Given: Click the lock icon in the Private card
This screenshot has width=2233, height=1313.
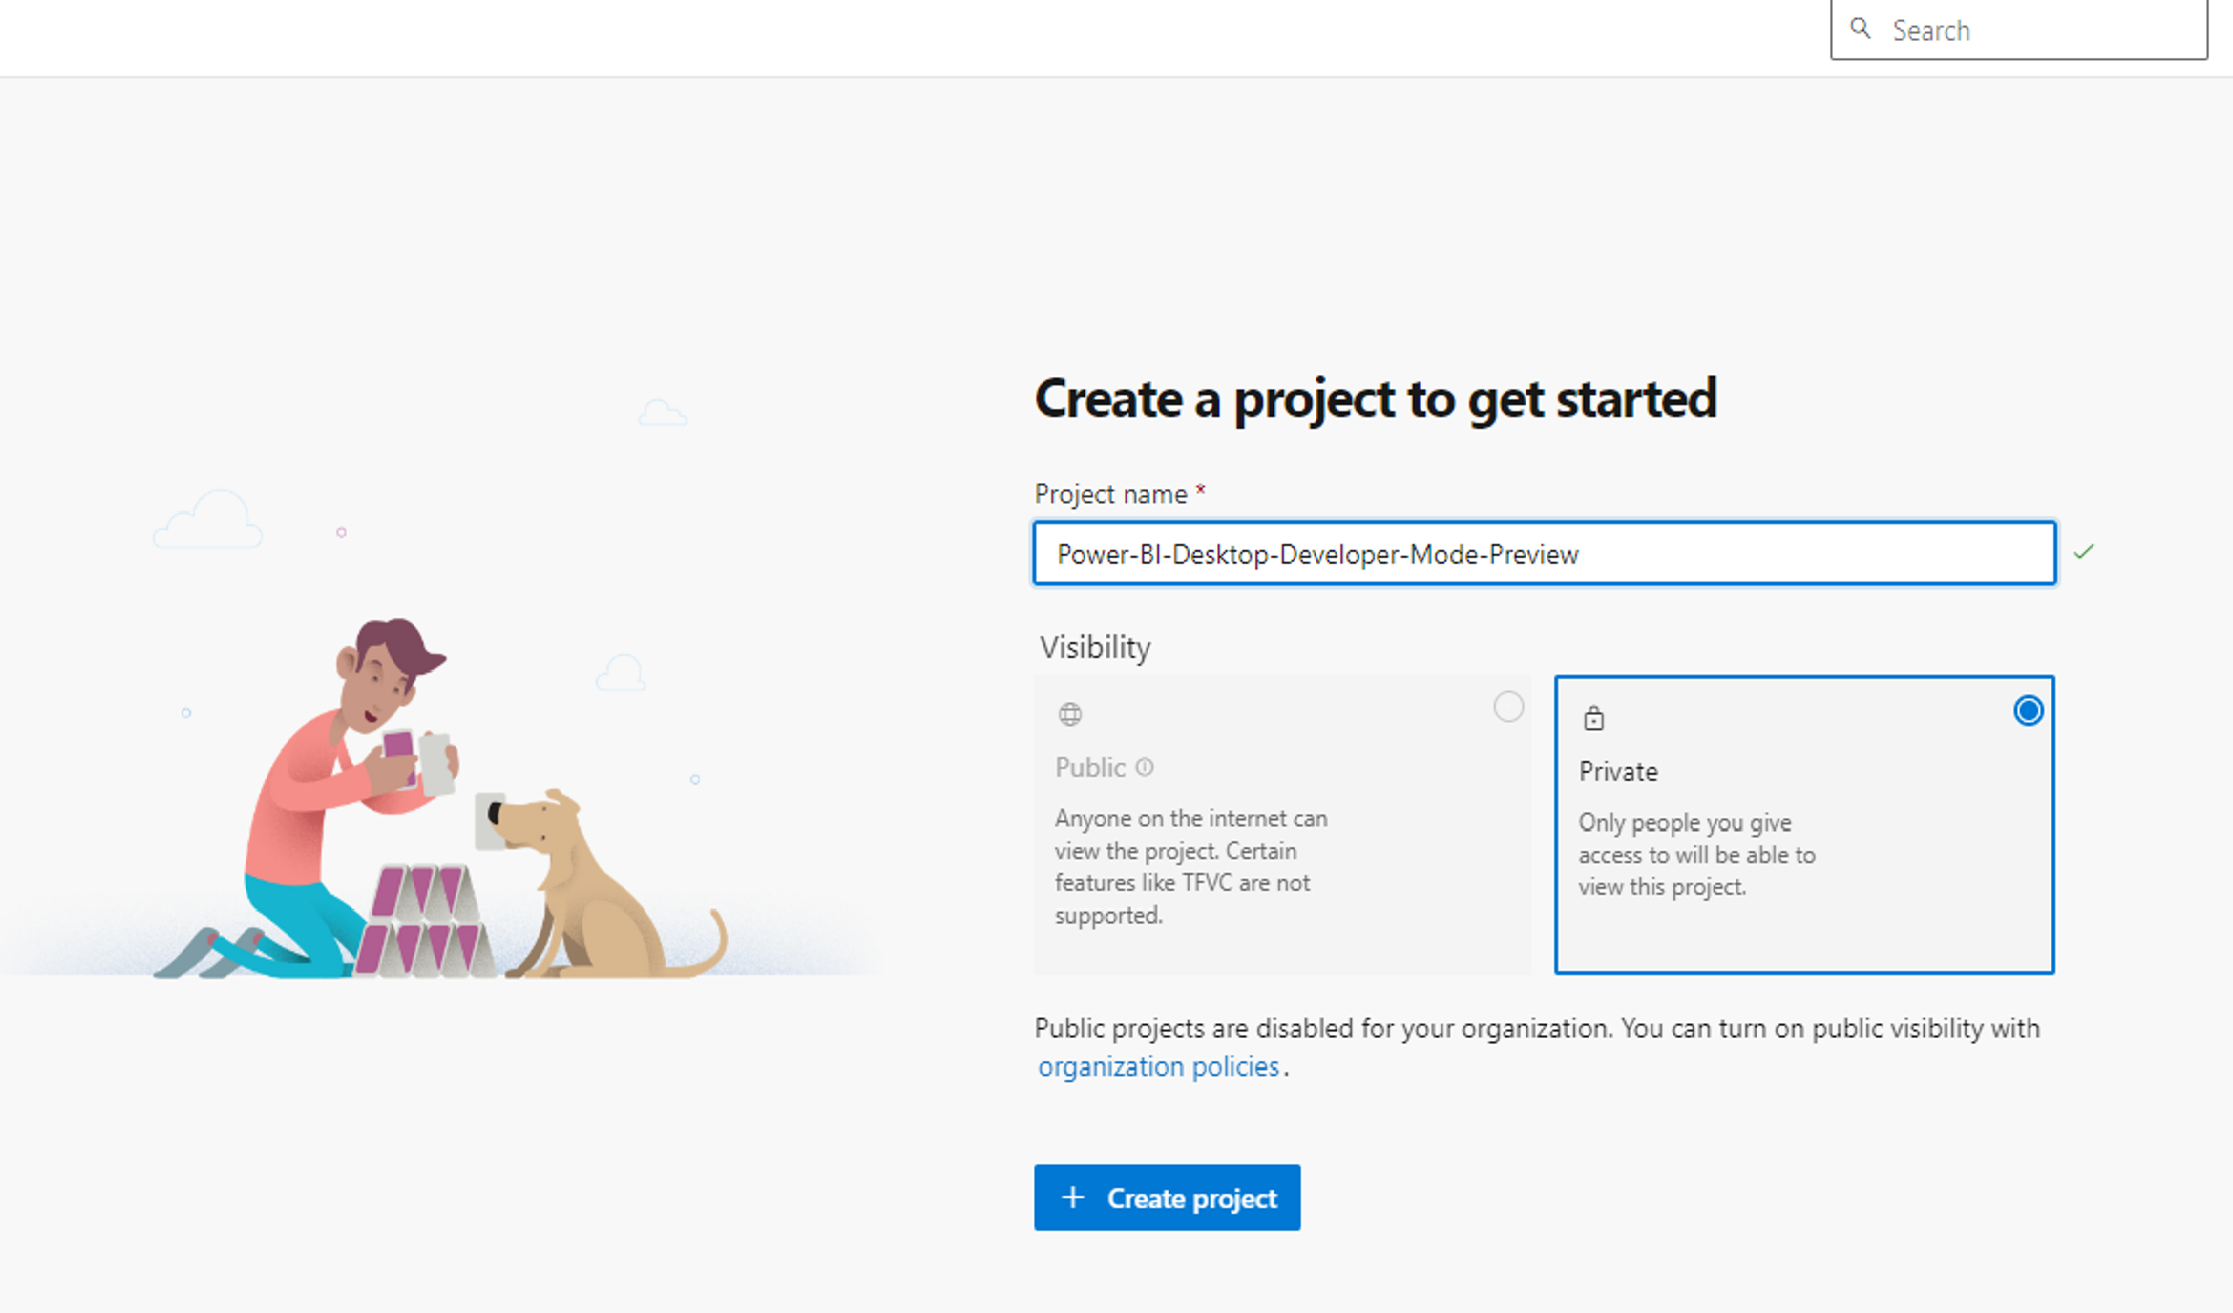Looking at the screenshot, I should click(1593, 717).
